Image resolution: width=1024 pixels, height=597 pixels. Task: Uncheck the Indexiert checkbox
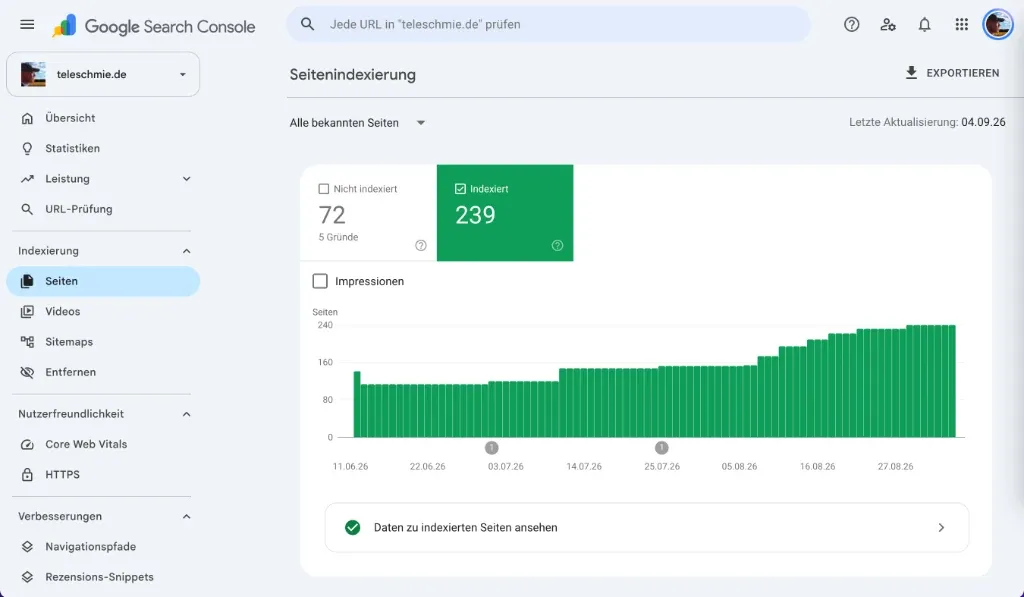pos(460,189)
